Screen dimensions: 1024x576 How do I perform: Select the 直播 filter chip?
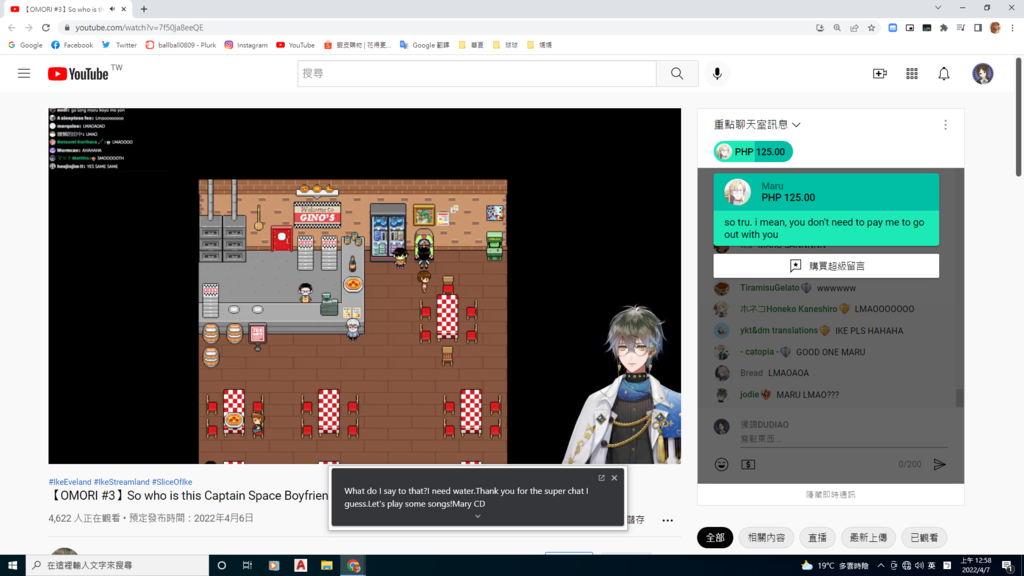click(x=817, y=537)
